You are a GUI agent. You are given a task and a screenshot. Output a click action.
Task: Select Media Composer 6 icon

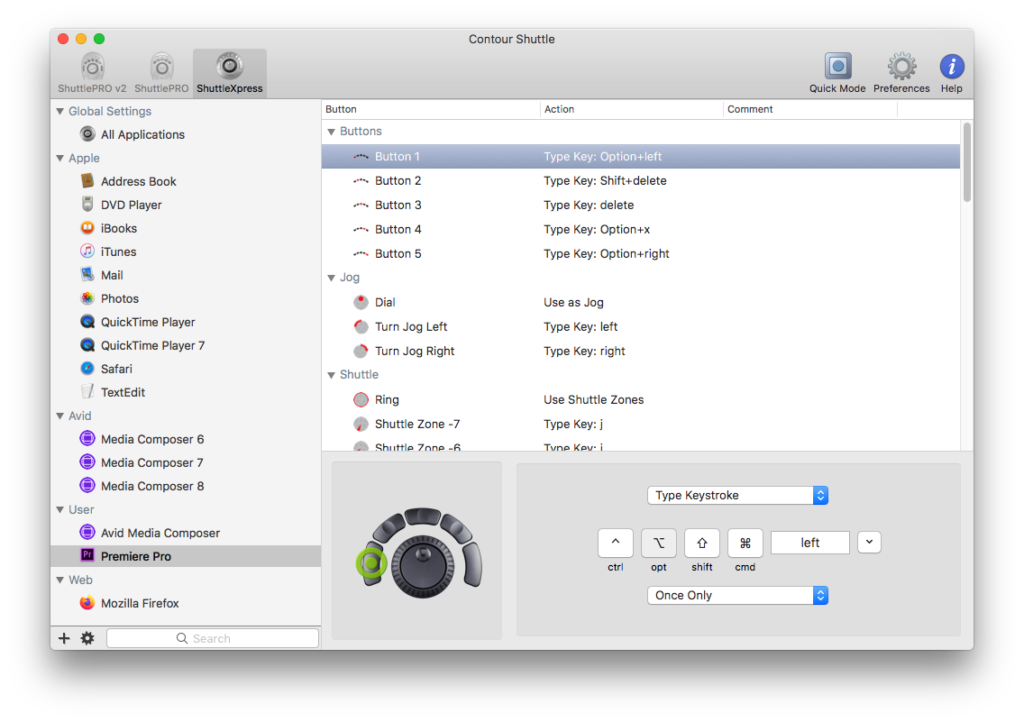click(88, 439)
